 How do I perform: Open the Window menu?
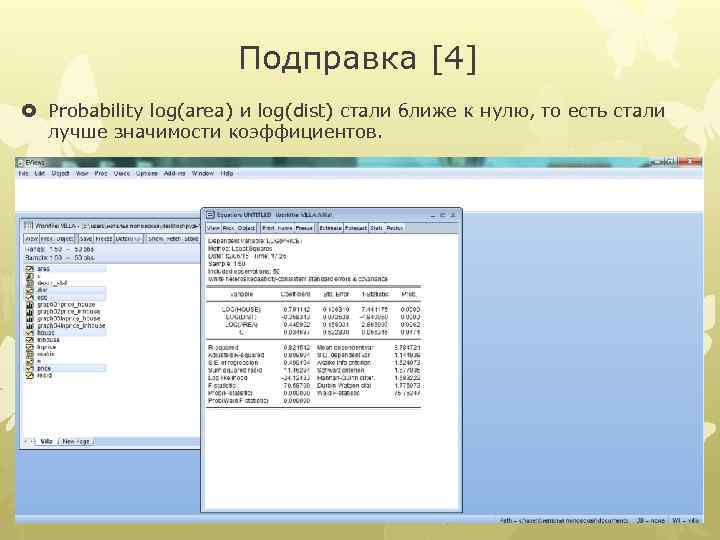click(x=202, y=173)
